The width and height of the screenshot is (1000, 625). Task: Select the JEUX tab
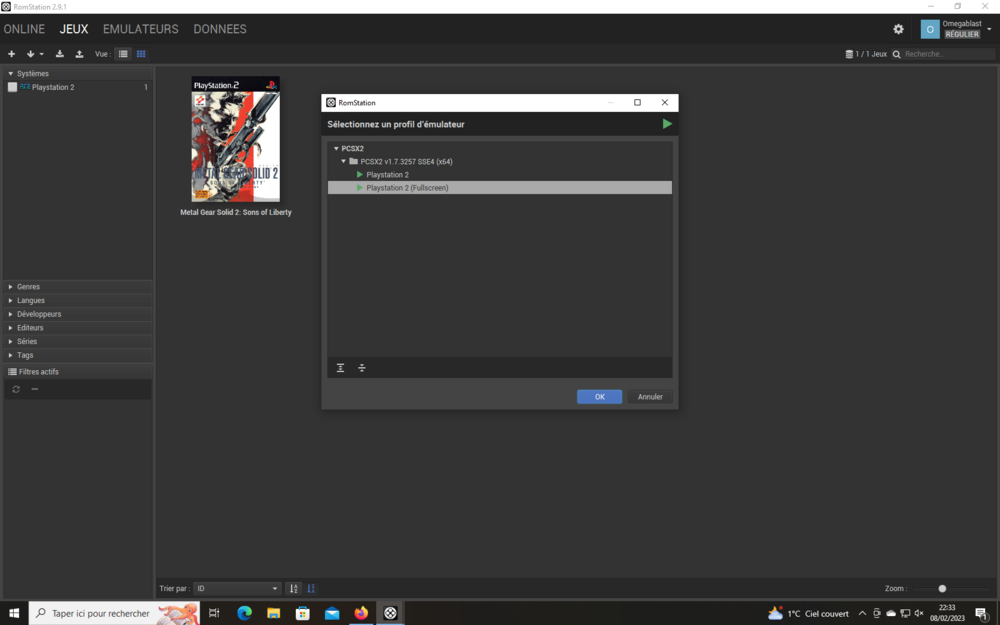click(74, 29)
